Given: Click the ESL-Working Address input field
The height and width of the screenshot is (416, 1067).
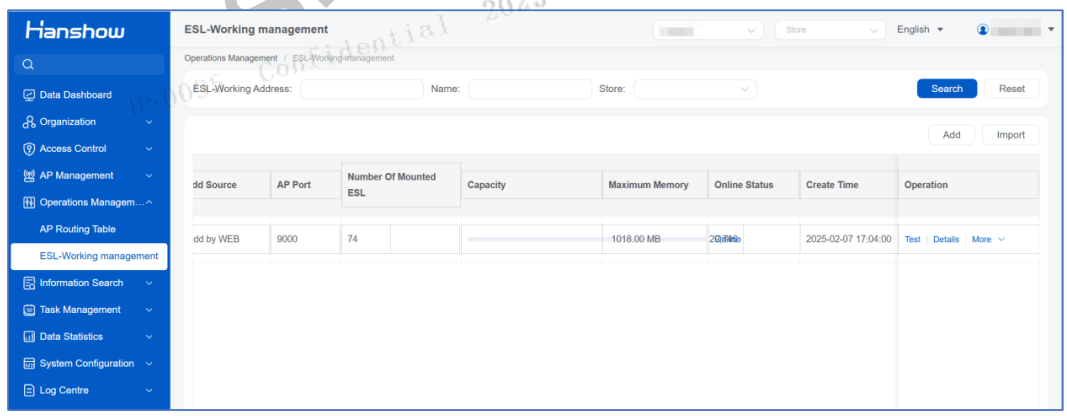Looking at the screenshot, I should point(362,89).
